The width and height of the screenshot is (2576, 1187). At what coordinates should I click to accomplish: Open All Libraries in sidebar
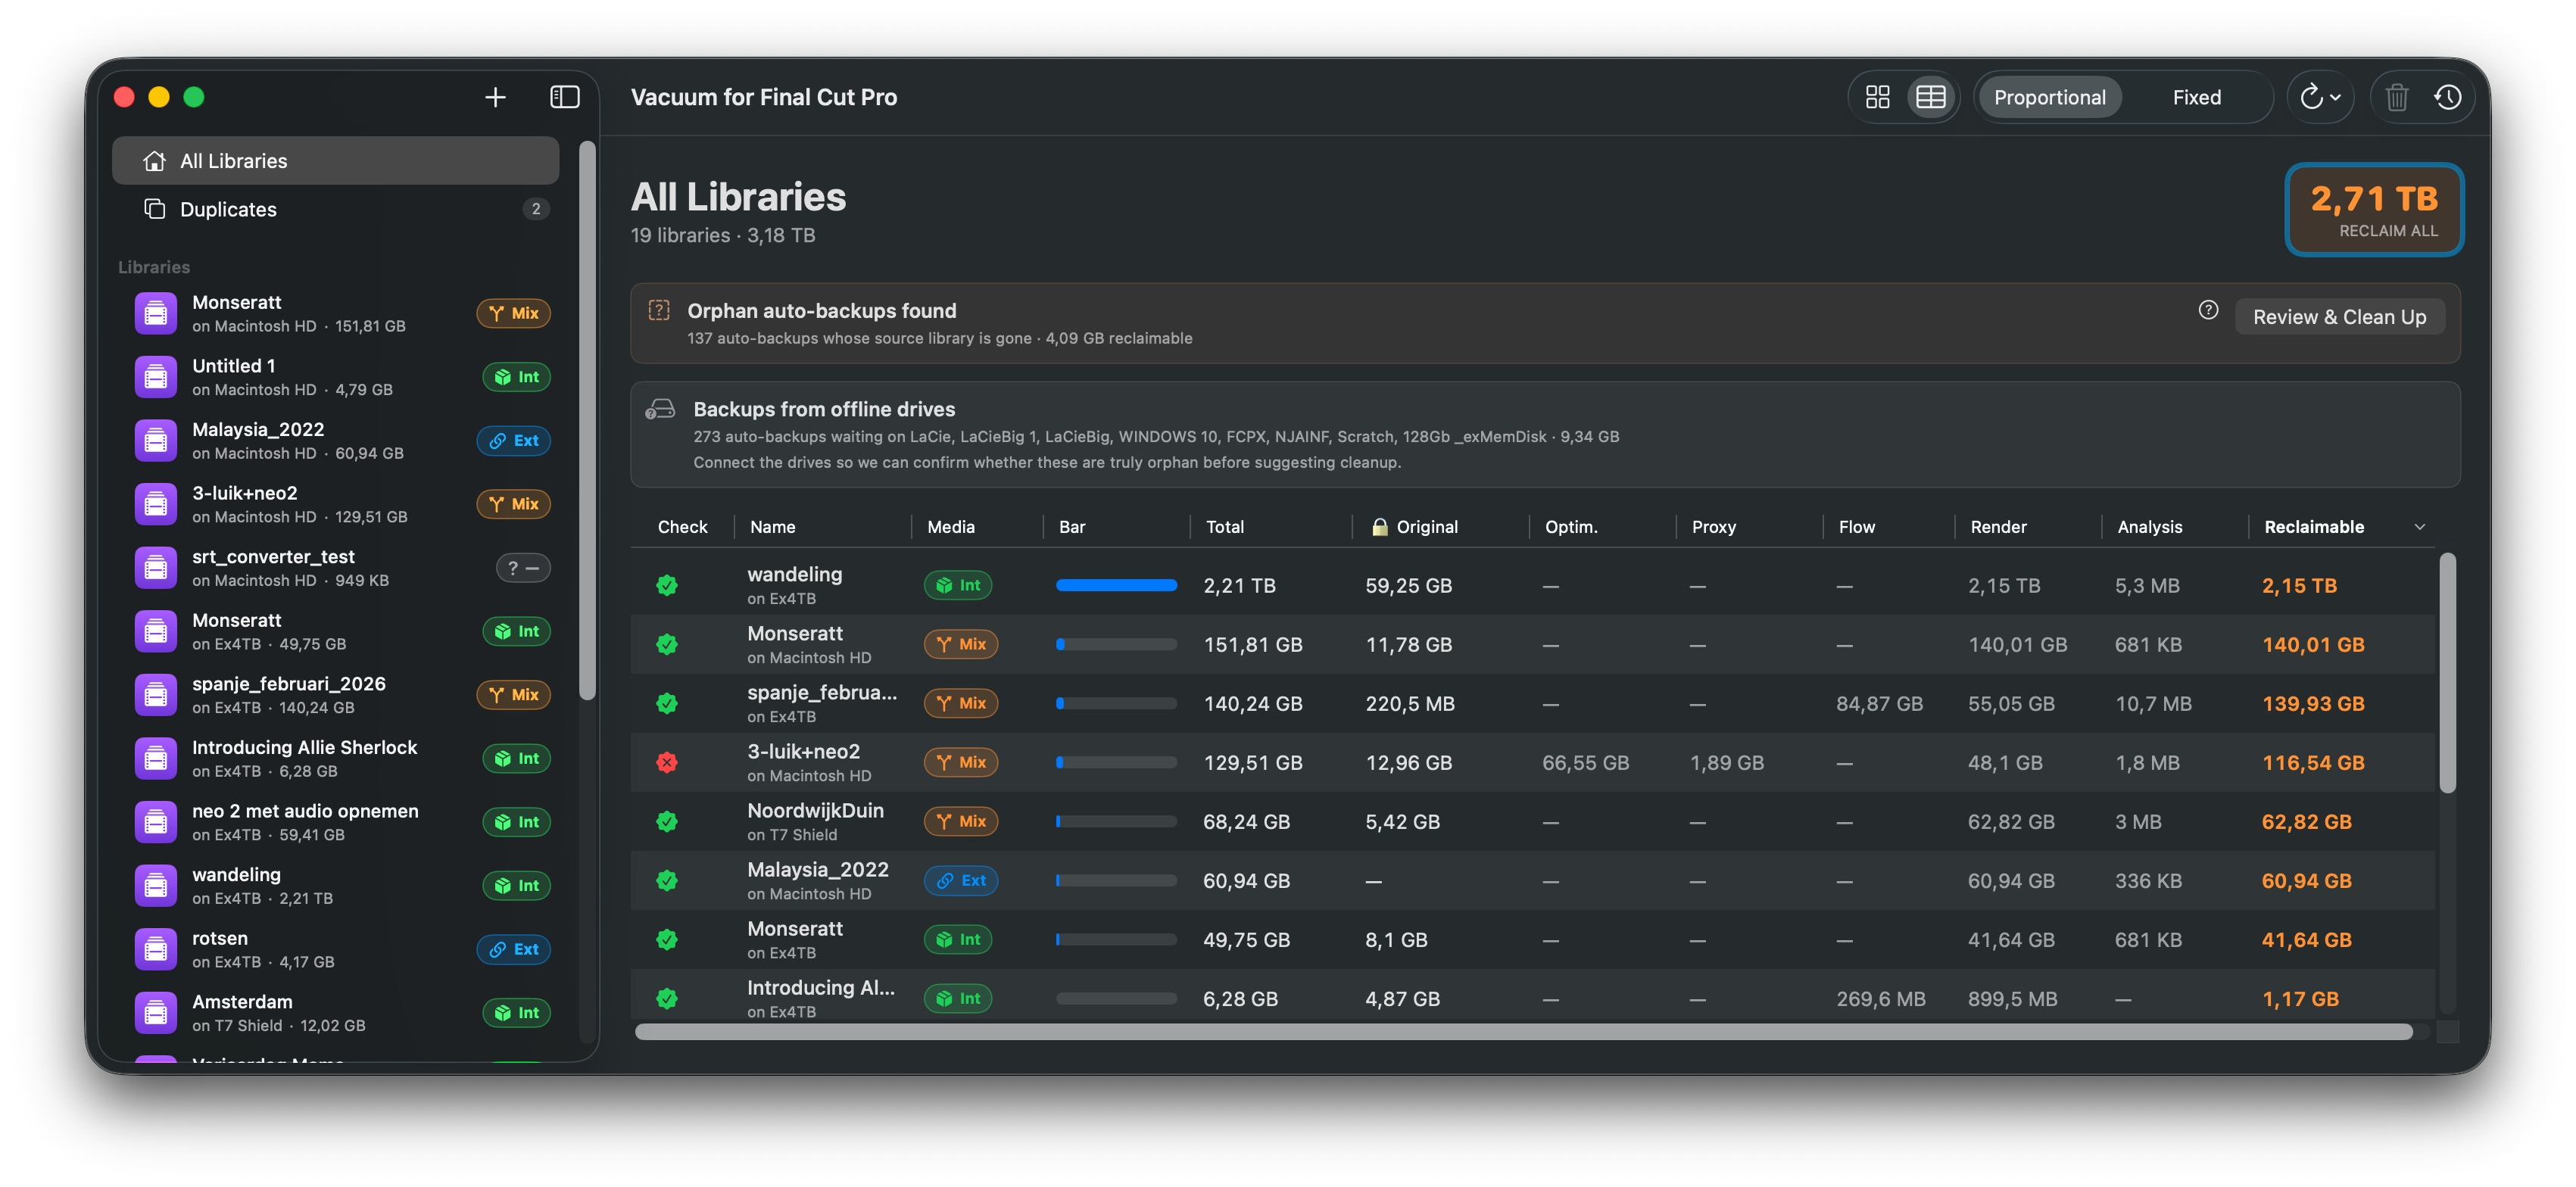pyautogui.click(x=335, y=161)
